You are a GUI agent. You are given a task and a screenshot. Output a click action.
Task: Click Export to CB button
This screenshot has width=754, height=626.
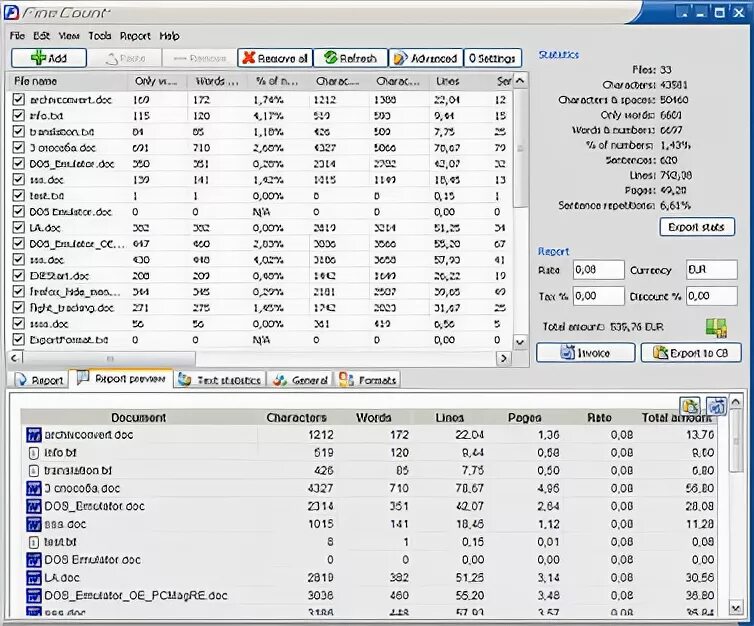691,353
